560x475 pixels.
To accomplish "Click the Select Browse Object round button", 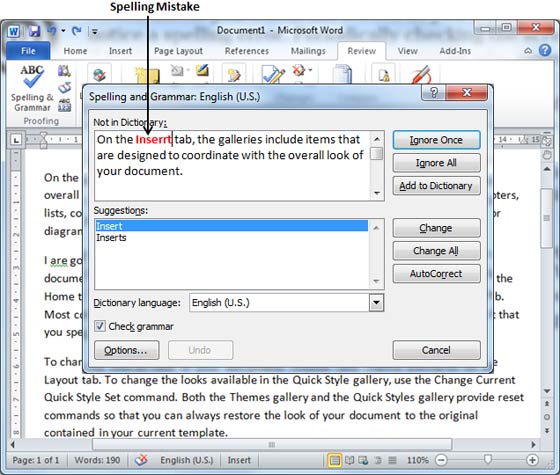I will (547, 417).
